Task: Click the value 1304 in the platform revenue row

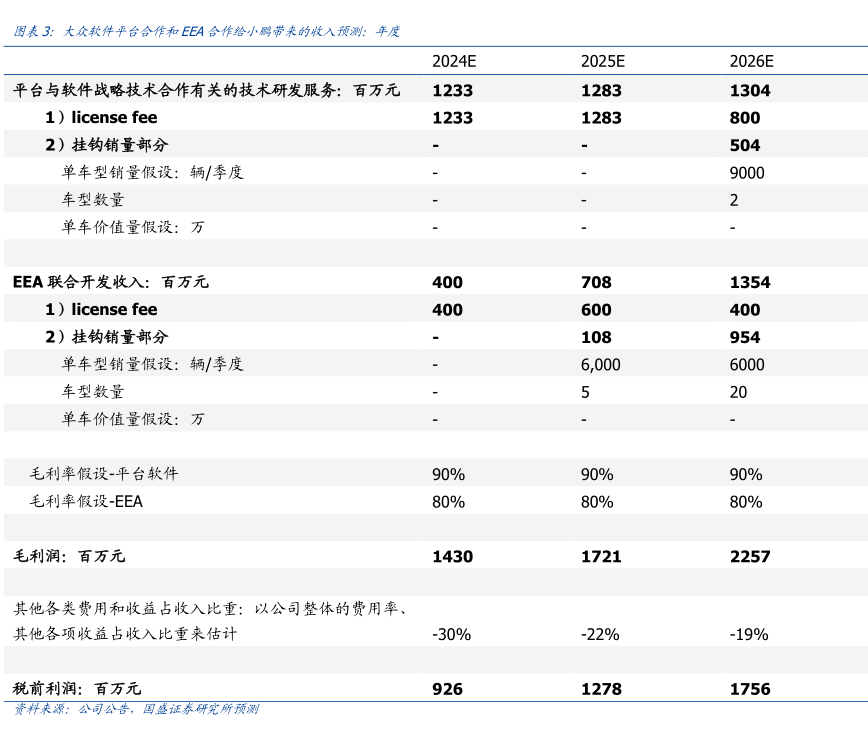Action: pyautogui.click(x=750, y=90)
